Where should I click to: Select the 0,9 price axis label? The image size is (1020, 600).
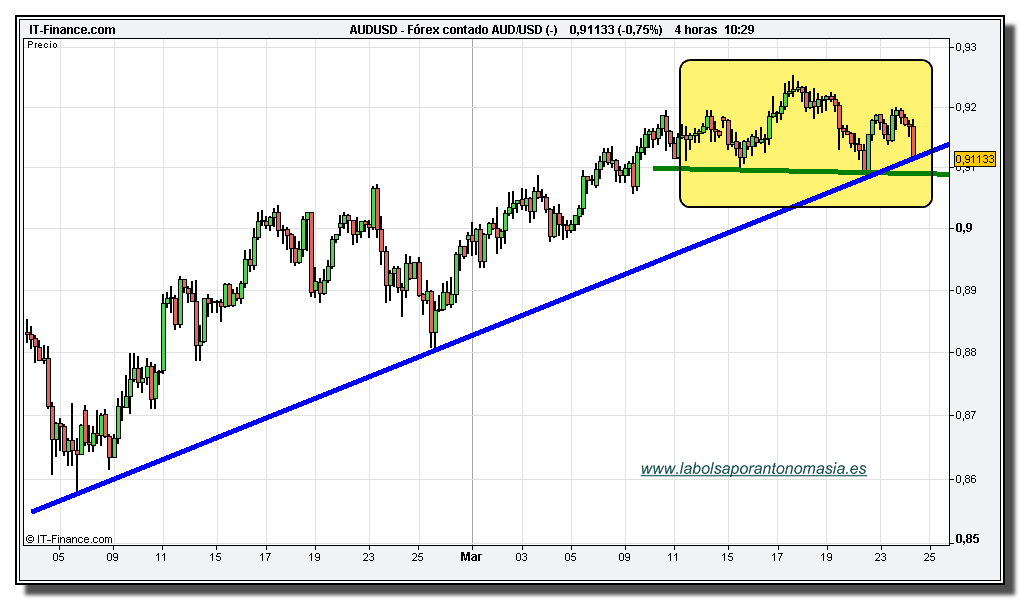click(963, 228)
